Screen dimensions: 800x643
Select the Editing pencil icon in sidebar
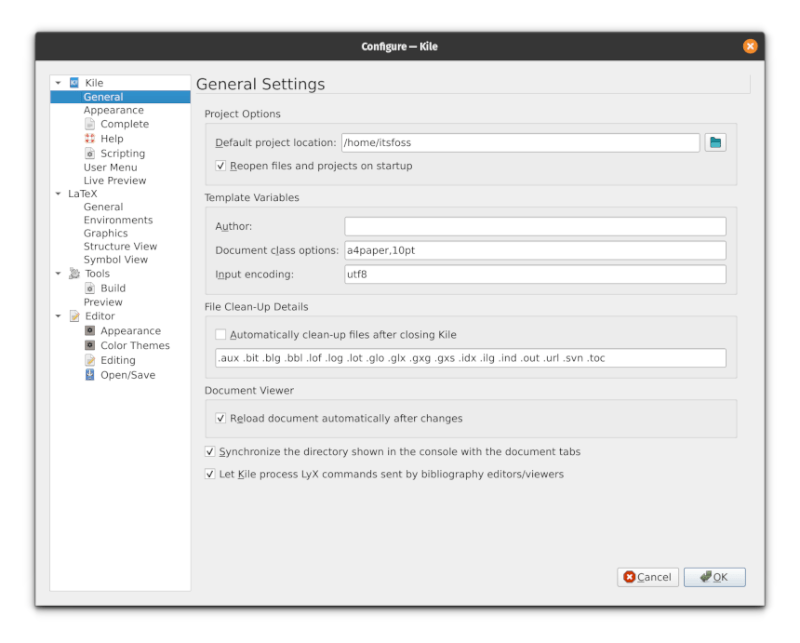(90, 360)
